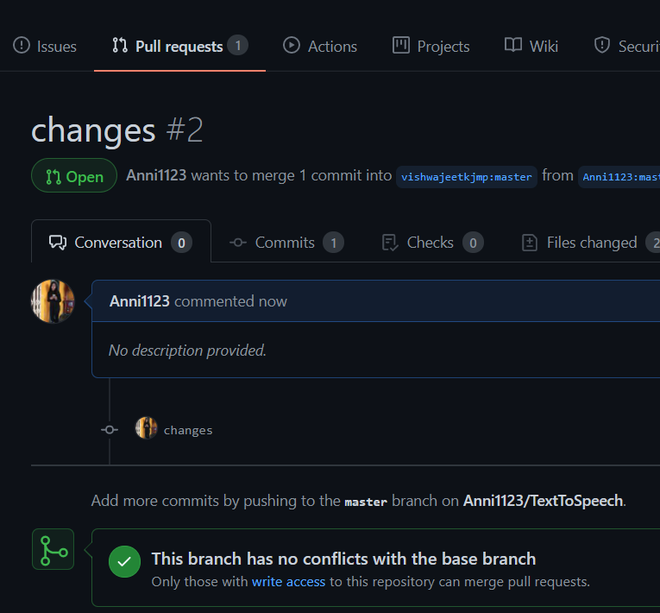Click the commit dot icon on the timeline
Image resolution: width=660 pixels, height=613 pixels.
coord(110,430)
